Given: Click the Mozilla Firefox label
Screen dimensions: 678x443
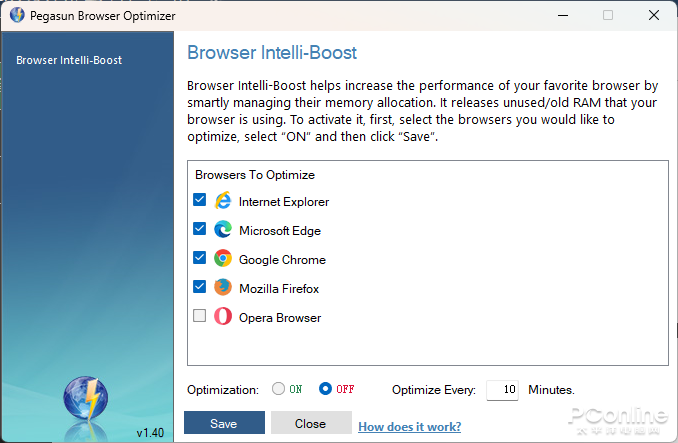Looking at the screenshot, I should pyautogui.click(x=279, y=289).
